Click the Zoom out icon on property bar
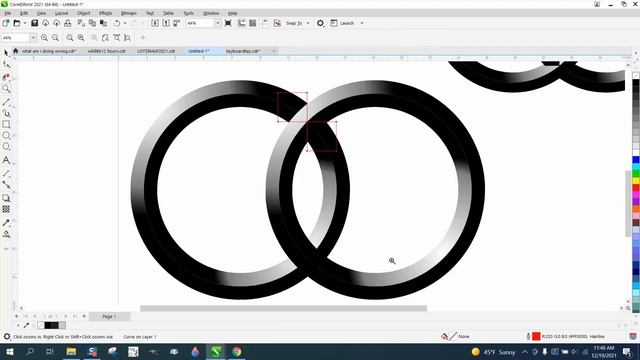The image size is (640, 360). [55, 38]
